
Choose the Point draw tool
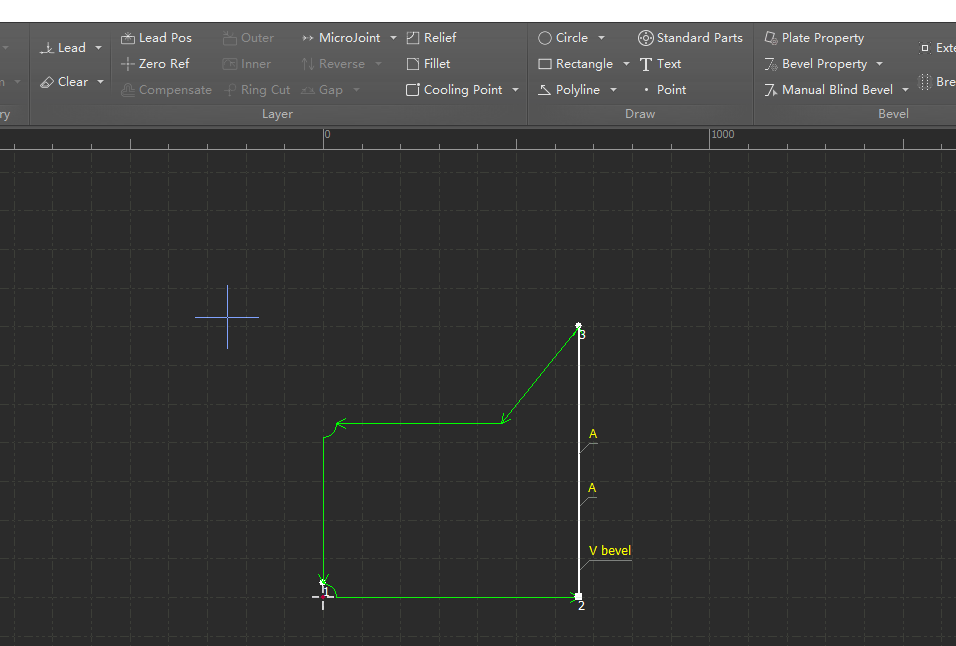tap(665, 90)
